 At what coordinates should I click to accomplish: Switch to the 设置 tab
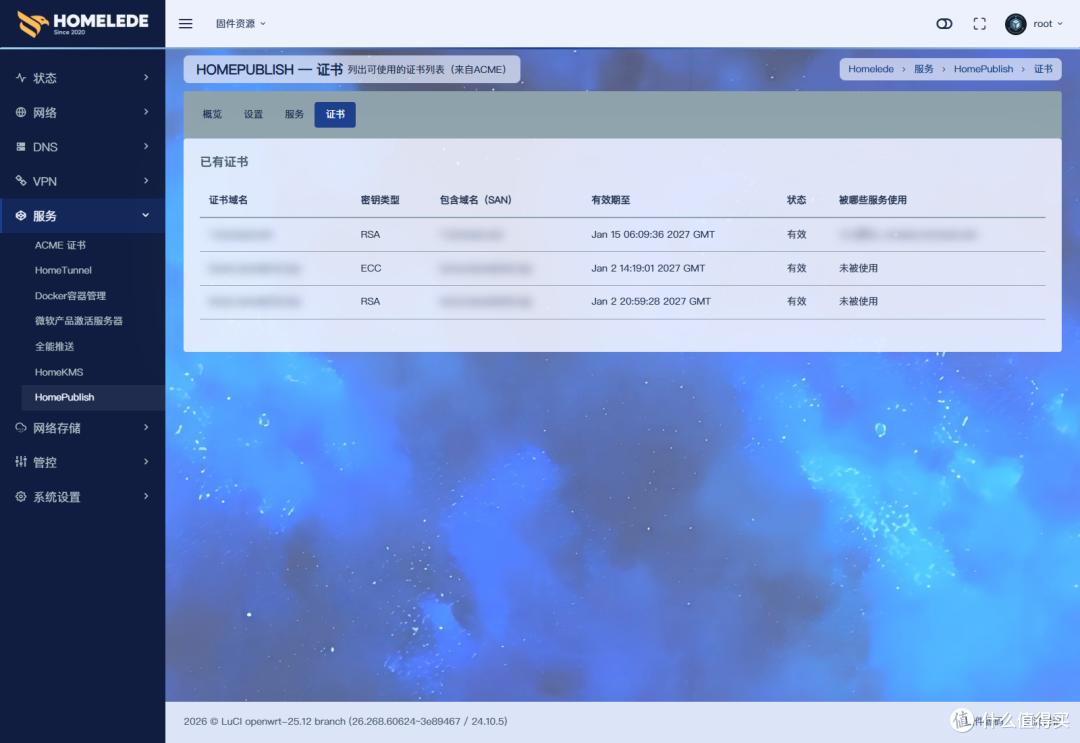[253, 114]
